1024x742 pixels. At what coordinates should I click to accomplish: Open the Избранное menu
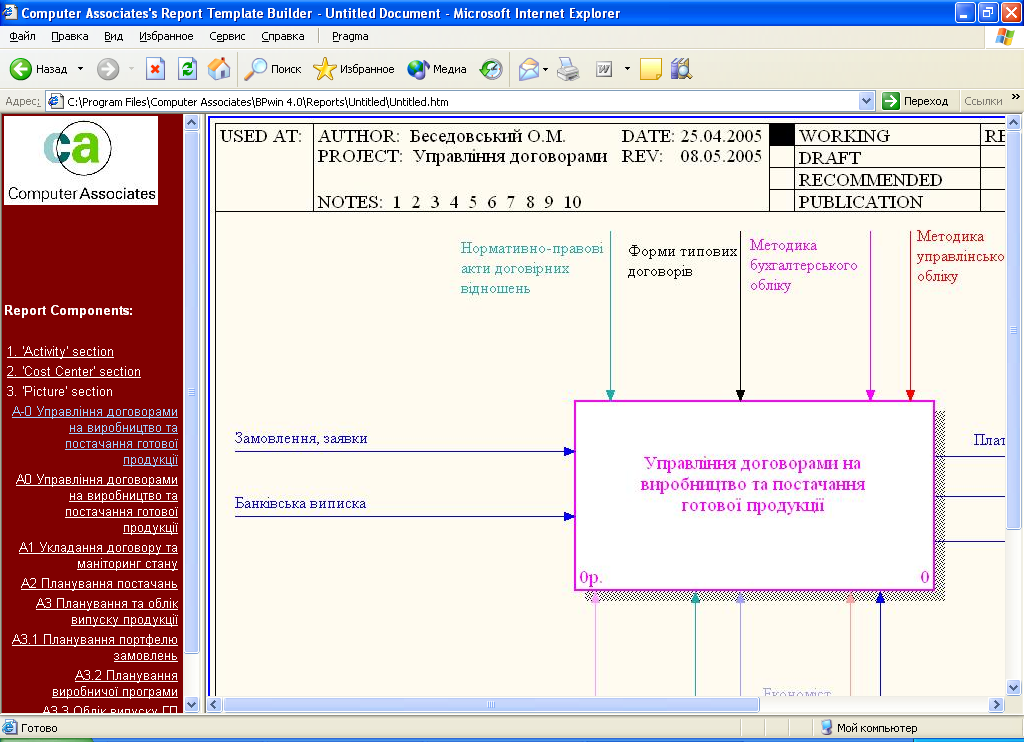point(166,36)
